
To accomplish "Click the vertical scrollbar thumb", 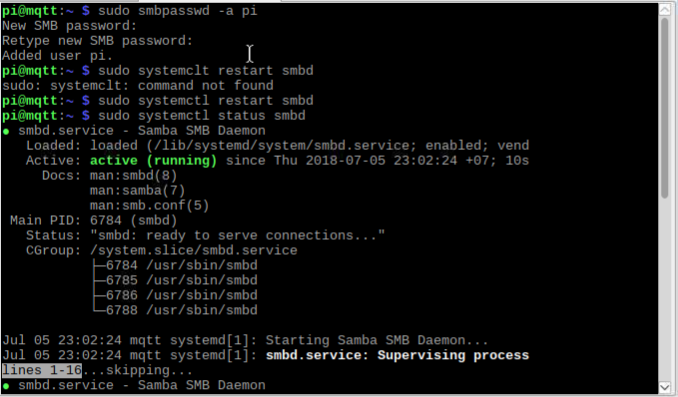I will tap(665, 108).
